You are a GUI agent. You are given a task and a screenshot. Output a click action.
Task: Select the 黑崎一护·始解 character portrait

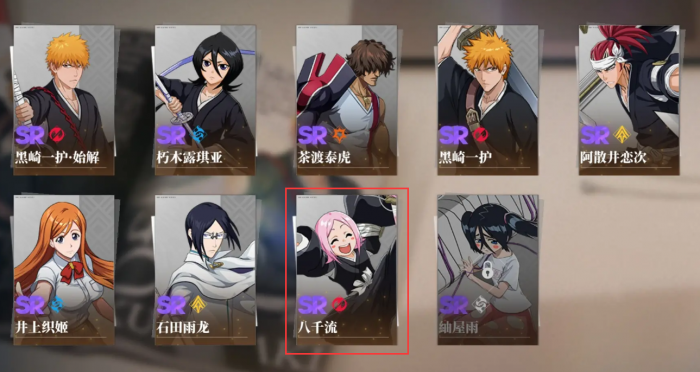[x=64, y=100]
